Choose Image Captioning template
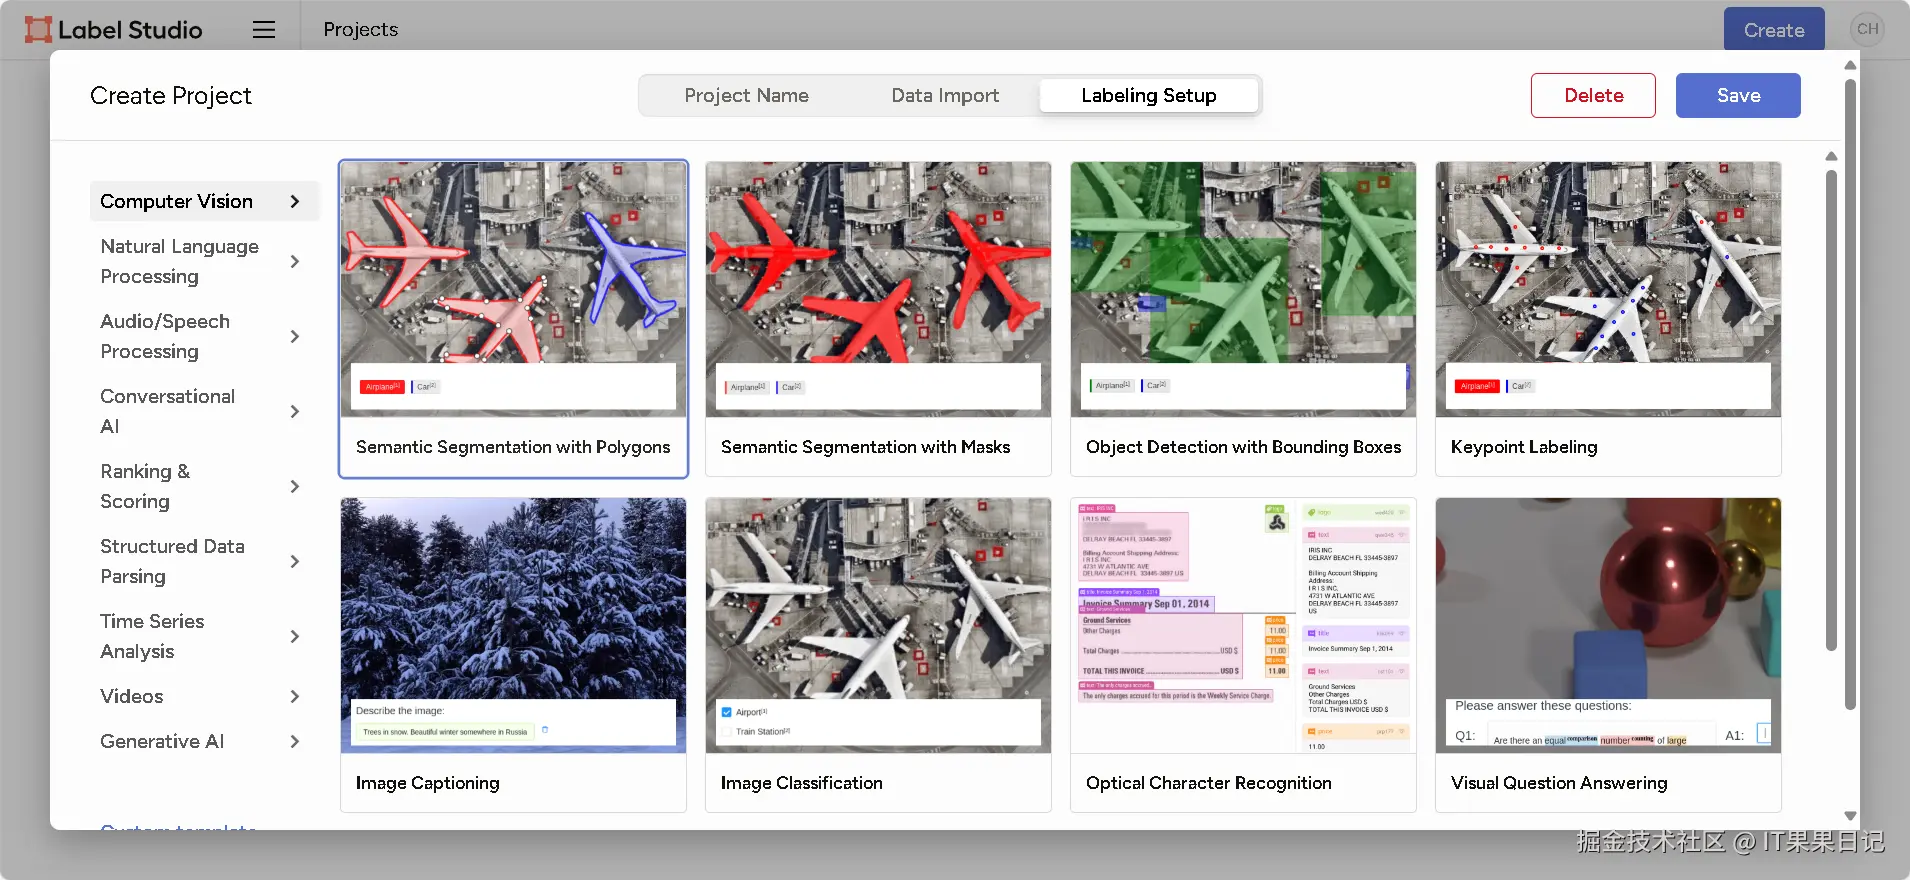This screenshot has width=1910, height=880. [x=513, y=655]
